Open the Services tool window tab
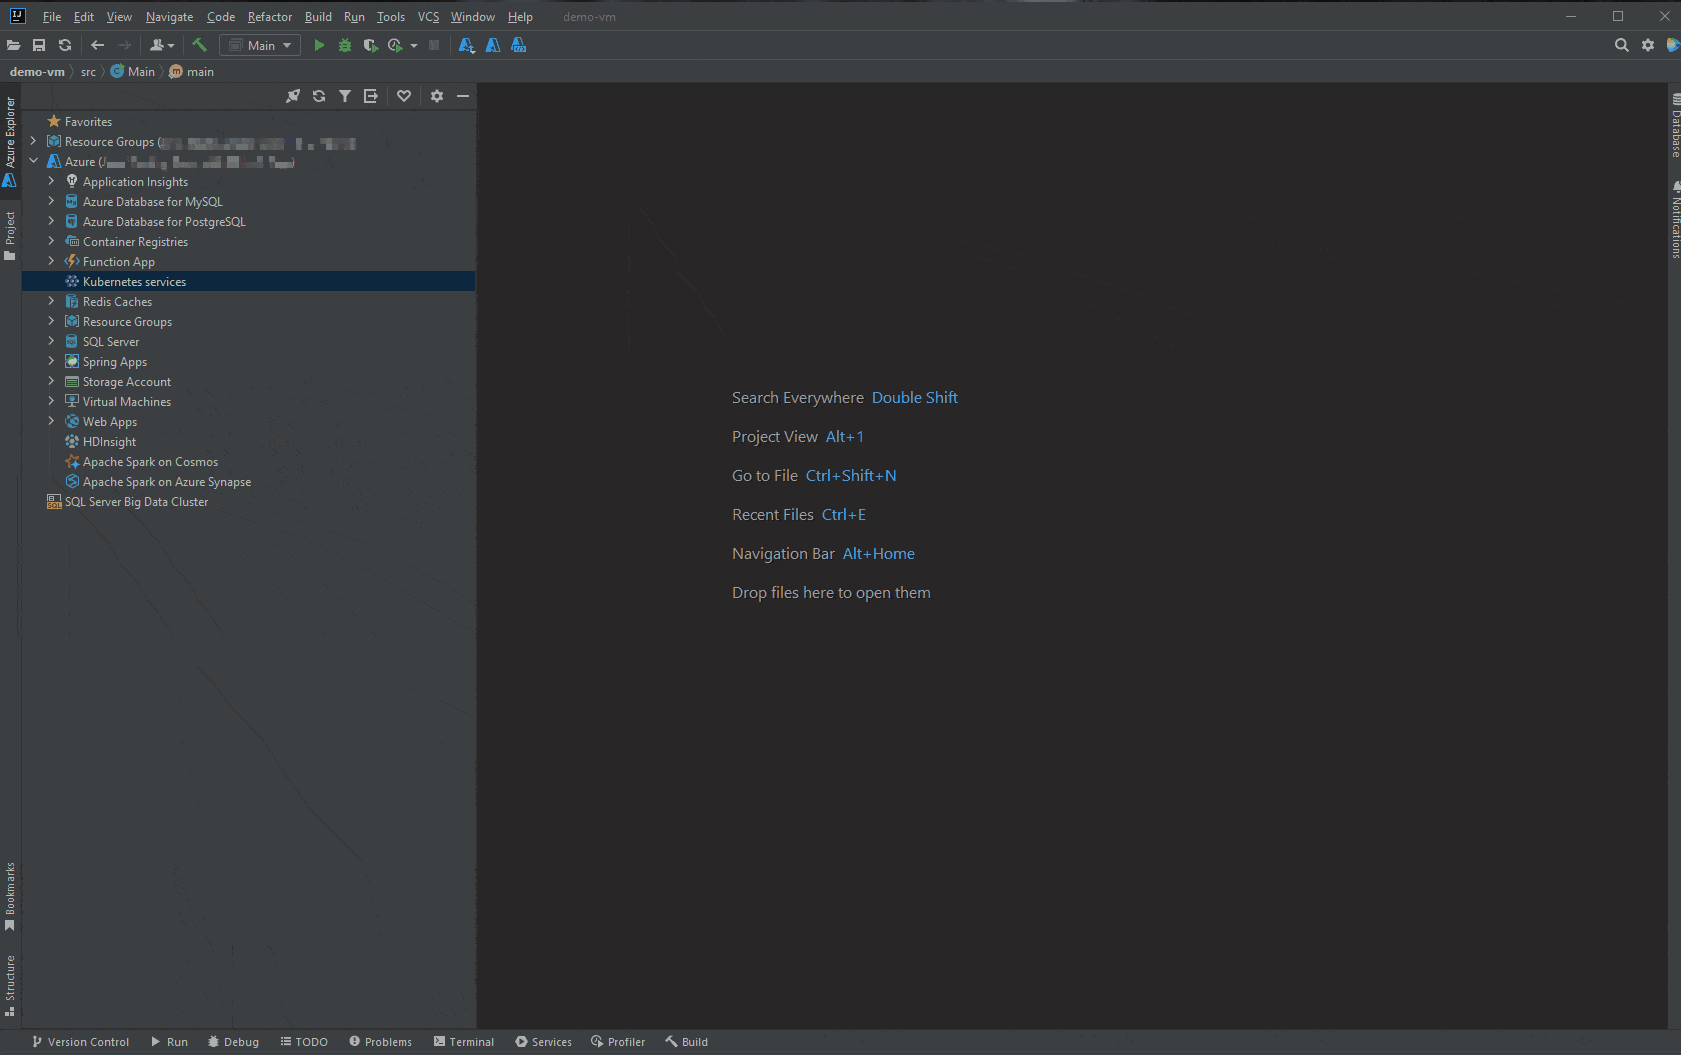1681x1055 pixels. [544, 1042]
